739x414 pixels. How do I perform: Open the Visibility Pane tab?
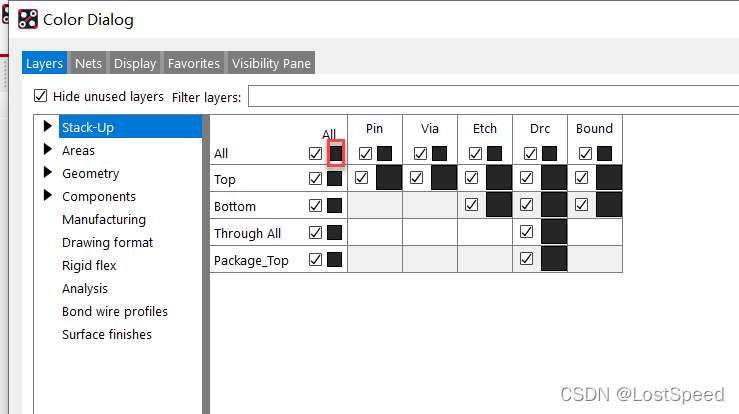pyautogui.click(x=271, y=63)
